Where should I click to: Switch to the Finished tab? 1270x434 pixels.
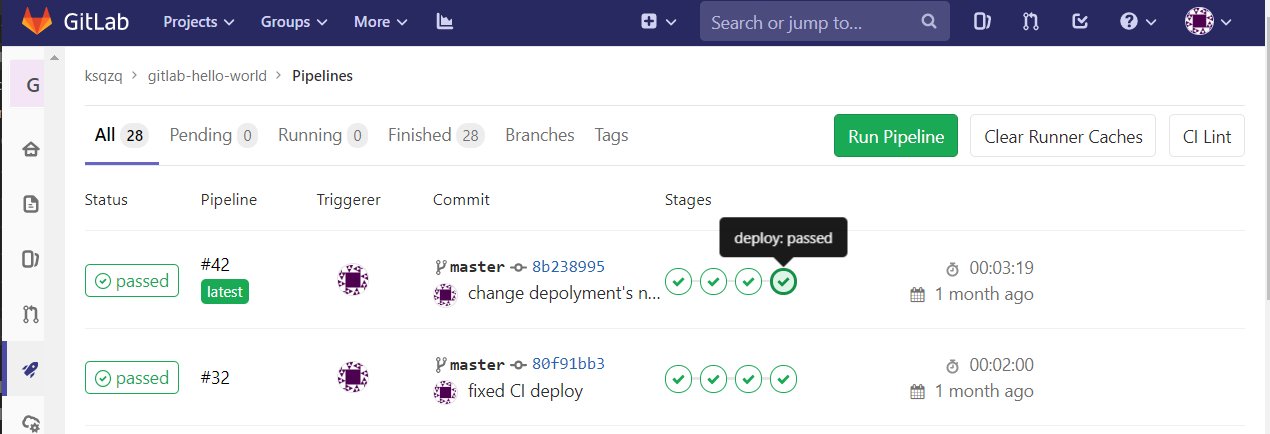coord(436,135)
